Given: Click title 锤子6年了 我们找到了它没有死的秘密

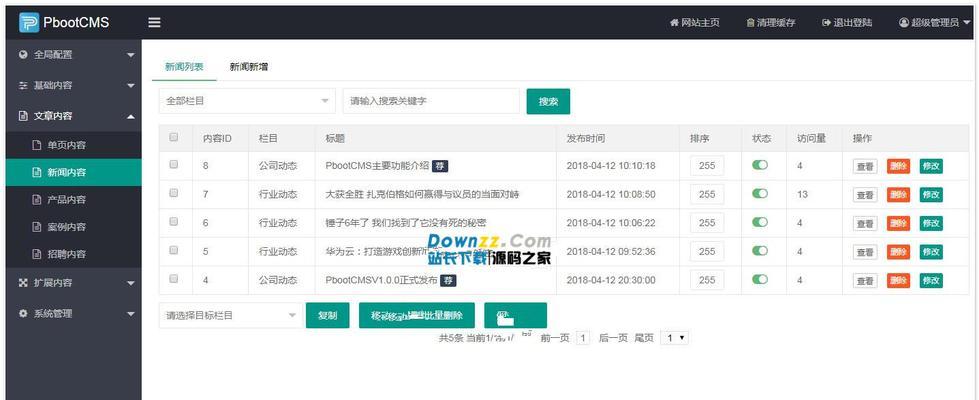Looking at the screenshot, I should tap(406, 223).
